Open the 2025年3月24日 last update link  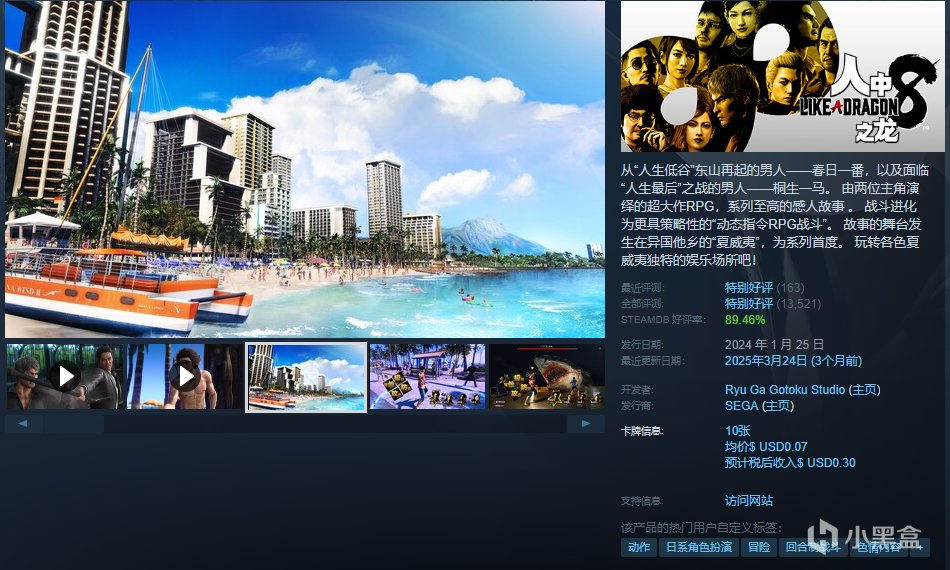click(x=793, y=361)
